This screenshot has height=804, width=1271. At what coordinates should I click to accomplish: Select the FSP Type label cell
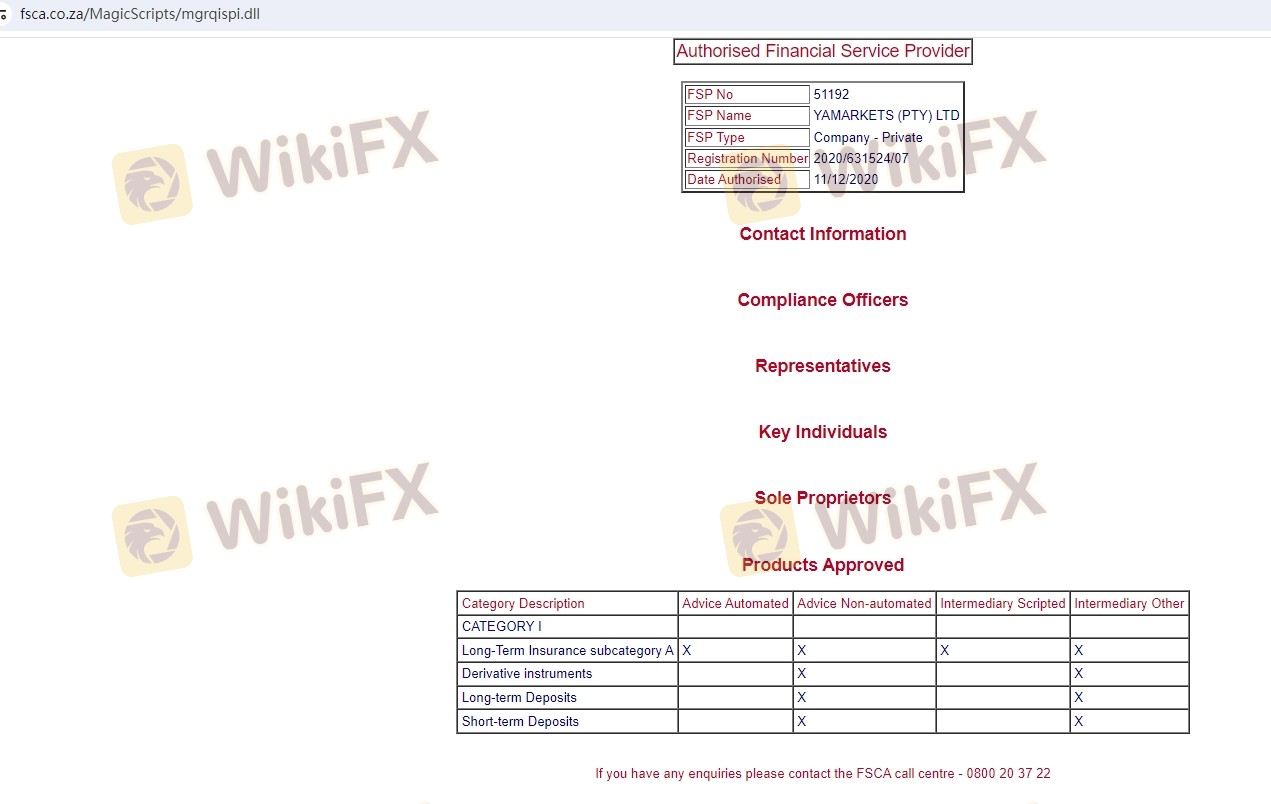[x=747, y=137]
